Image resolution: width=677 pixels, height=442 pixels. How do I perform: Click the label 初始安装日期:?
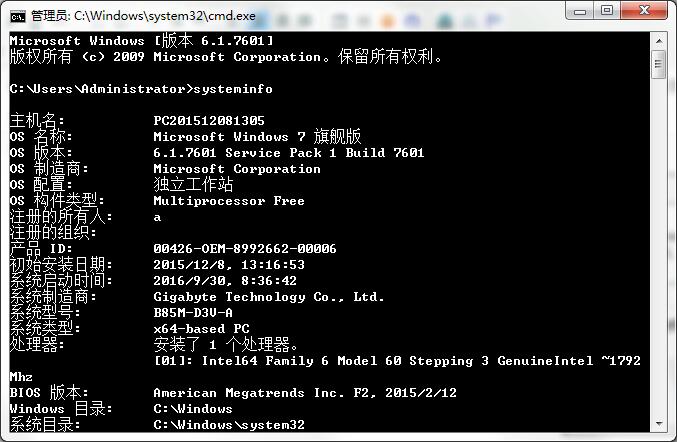point(60,265)
